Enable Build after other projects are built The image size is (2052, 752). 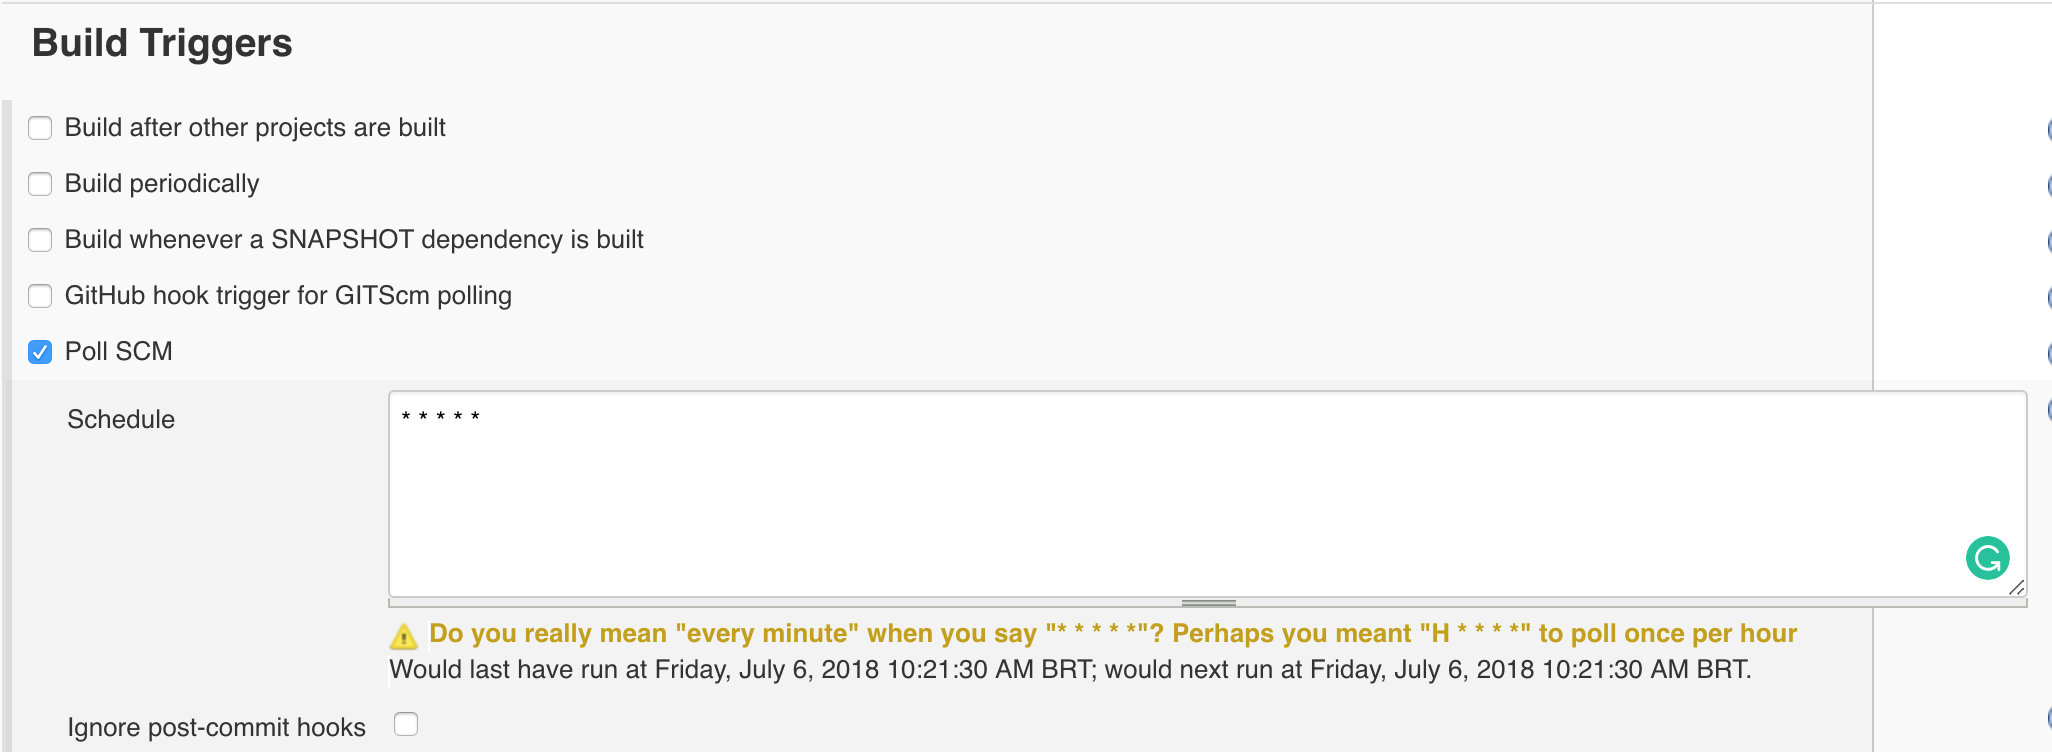tap(40, 128)
